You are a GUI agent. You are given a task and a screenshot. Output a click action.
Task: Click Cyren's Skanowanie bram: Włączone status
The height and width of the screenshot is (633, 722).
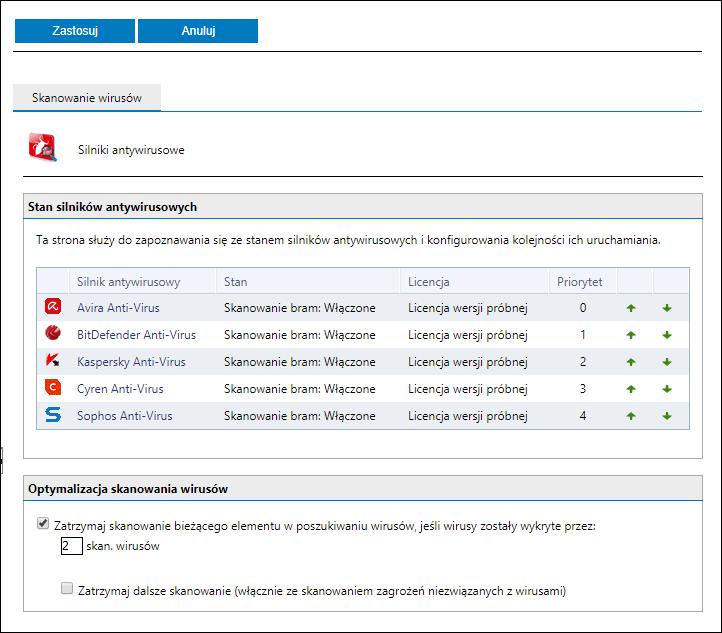pyautogui.click(x=300, y=389)
